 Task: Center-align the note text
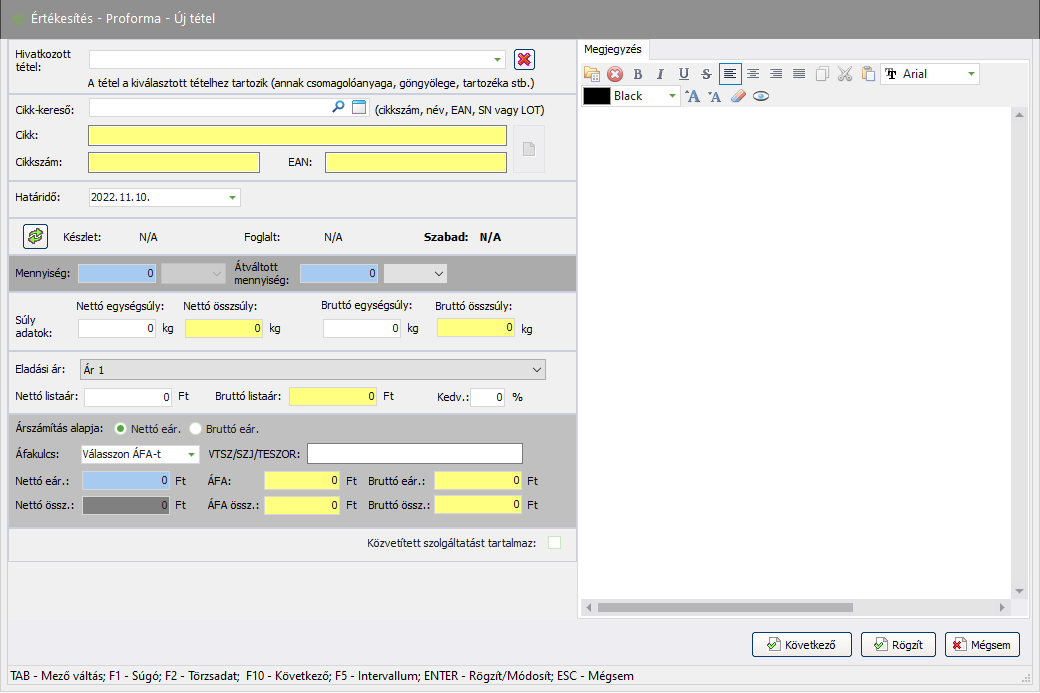coord(753,74)
